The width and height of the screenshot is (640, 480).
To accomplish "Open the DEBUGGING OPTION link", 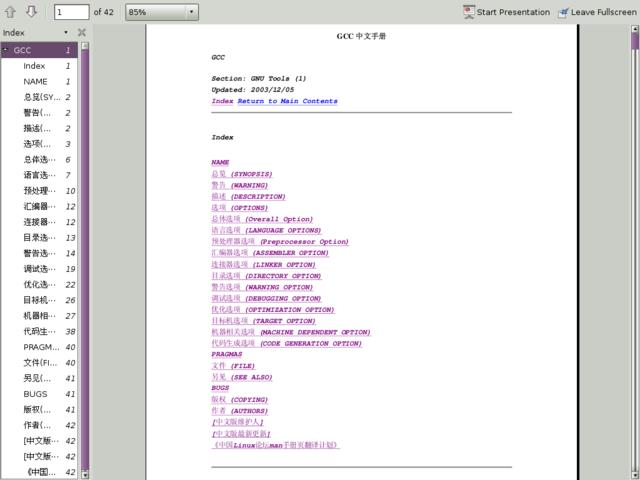I will click(266, 298).
